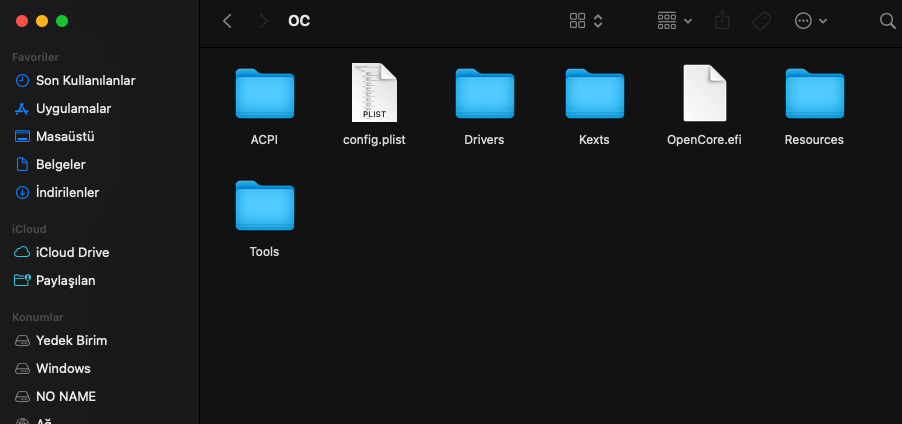The height and width of the screenshot is (424, 902).
Task: Click the OpenCore.efi file name label
Action: pyautogui.click(x=704, y=140)
